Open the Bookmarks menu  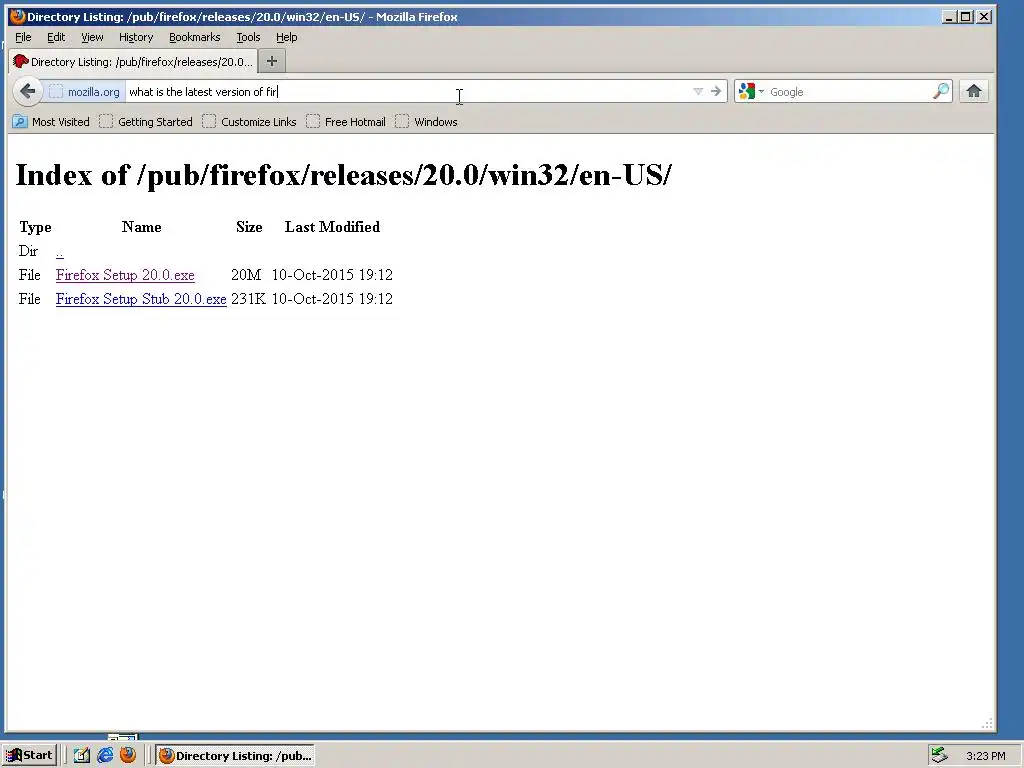click(x=195, y=37)
